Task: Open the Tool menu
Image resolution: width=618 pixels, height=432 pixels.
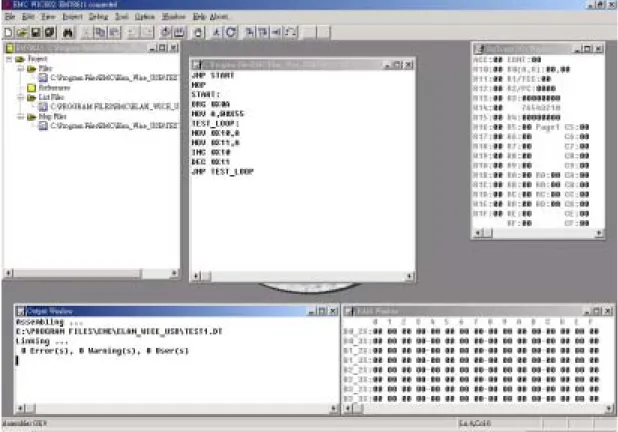Action: 122,17
